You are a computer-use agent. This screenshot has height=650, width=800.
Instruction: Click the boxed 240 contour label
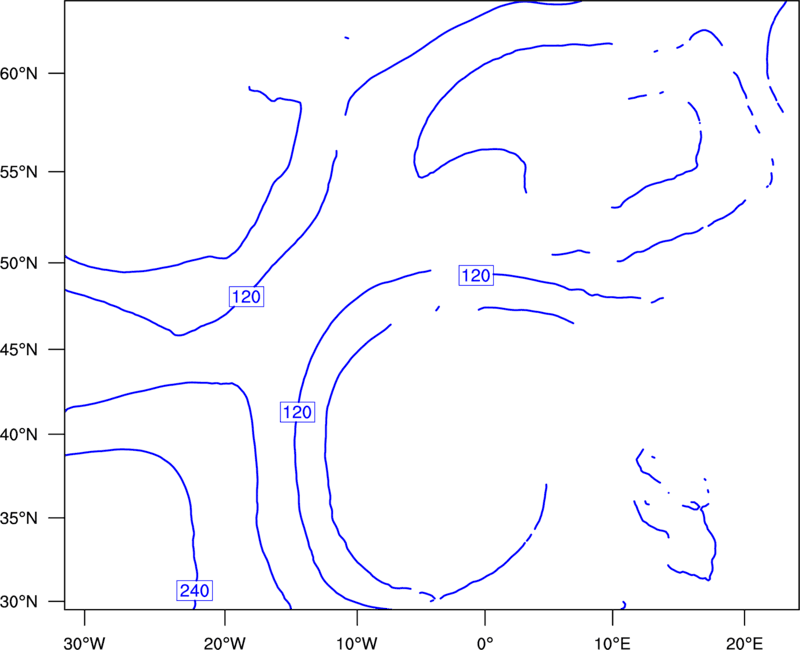(x=194, y=590)
